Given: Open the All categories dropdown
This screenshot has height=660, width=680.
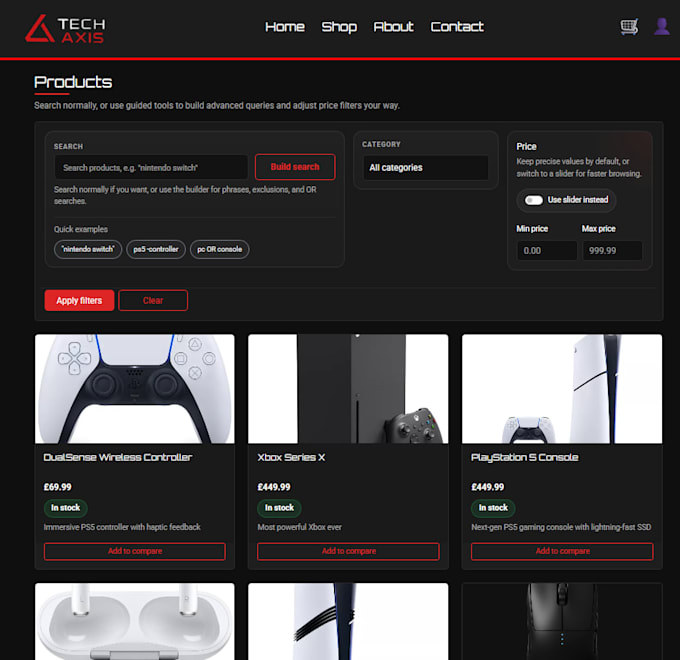Looking at the screenshot, I should pyautogui.click(x=426, y=167).
